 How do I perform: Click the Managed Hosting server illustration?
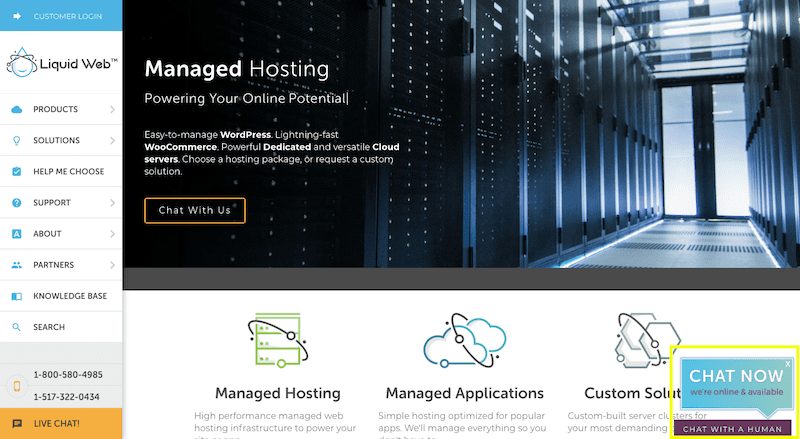278,340
